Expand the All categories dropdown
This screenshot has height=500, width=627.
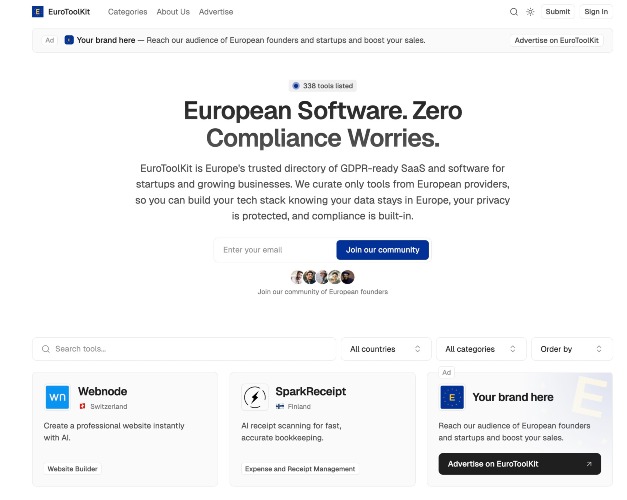pyautogui.click(x=481, y=349)
